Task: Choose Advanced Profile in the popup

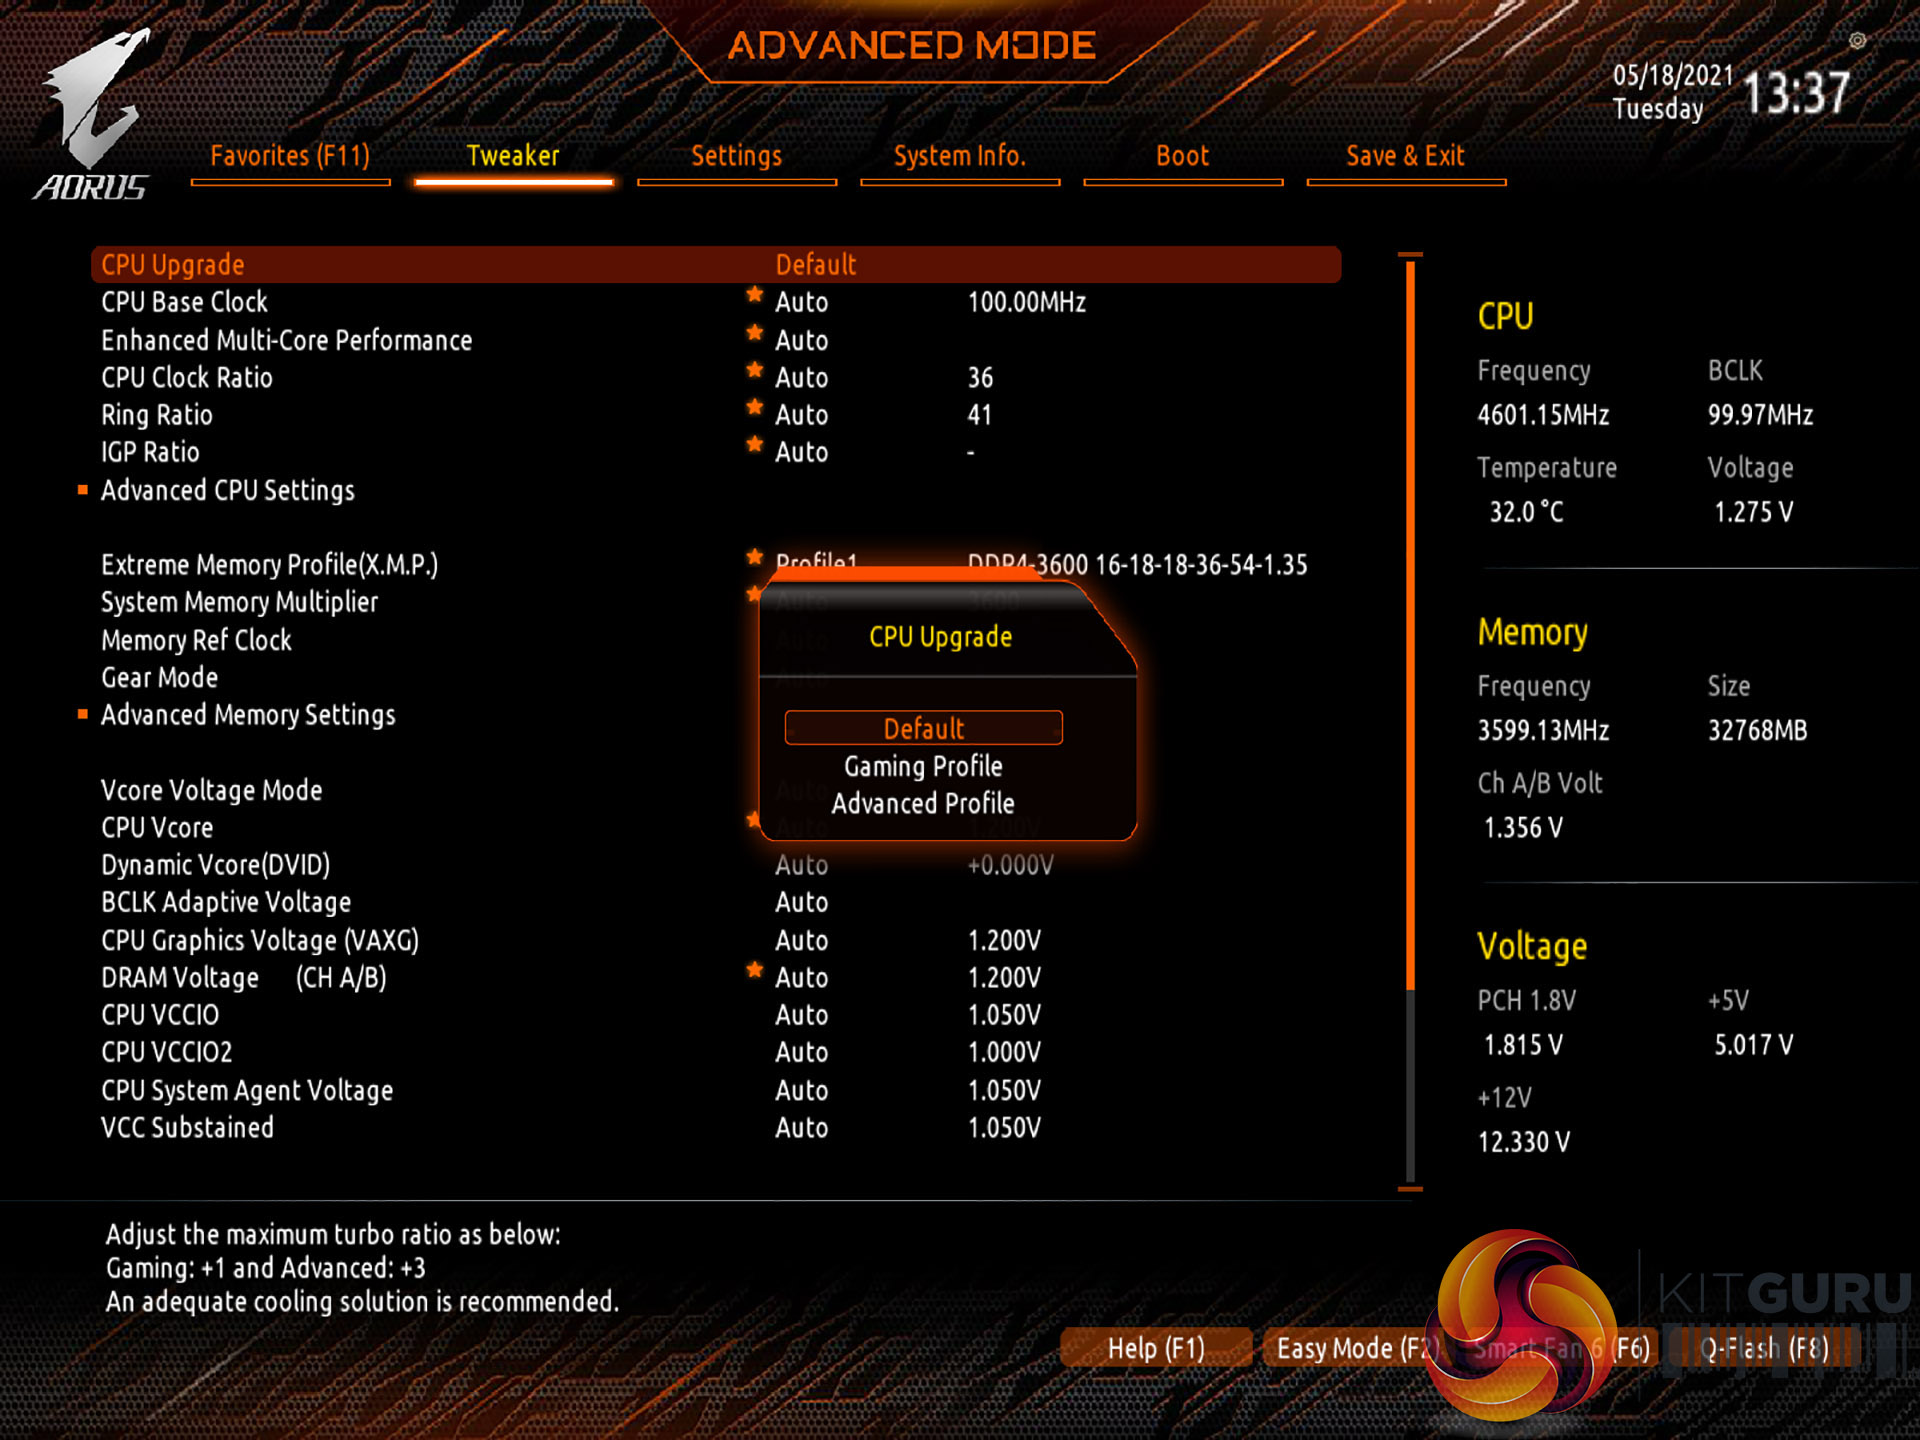Action: coord(923,803)
